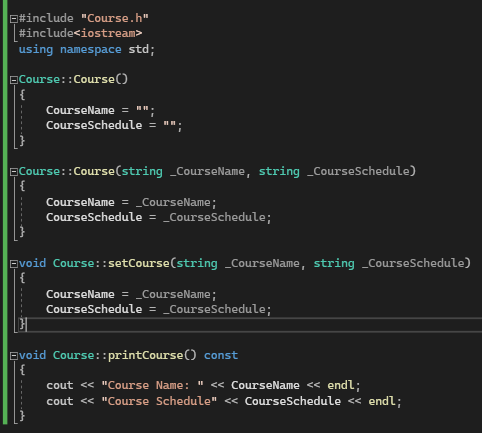This screenshot has height=433, width=482.
Task: Click _CourseSchedule parameter in the Course constructor signature
Action: [x=358, y=171]
